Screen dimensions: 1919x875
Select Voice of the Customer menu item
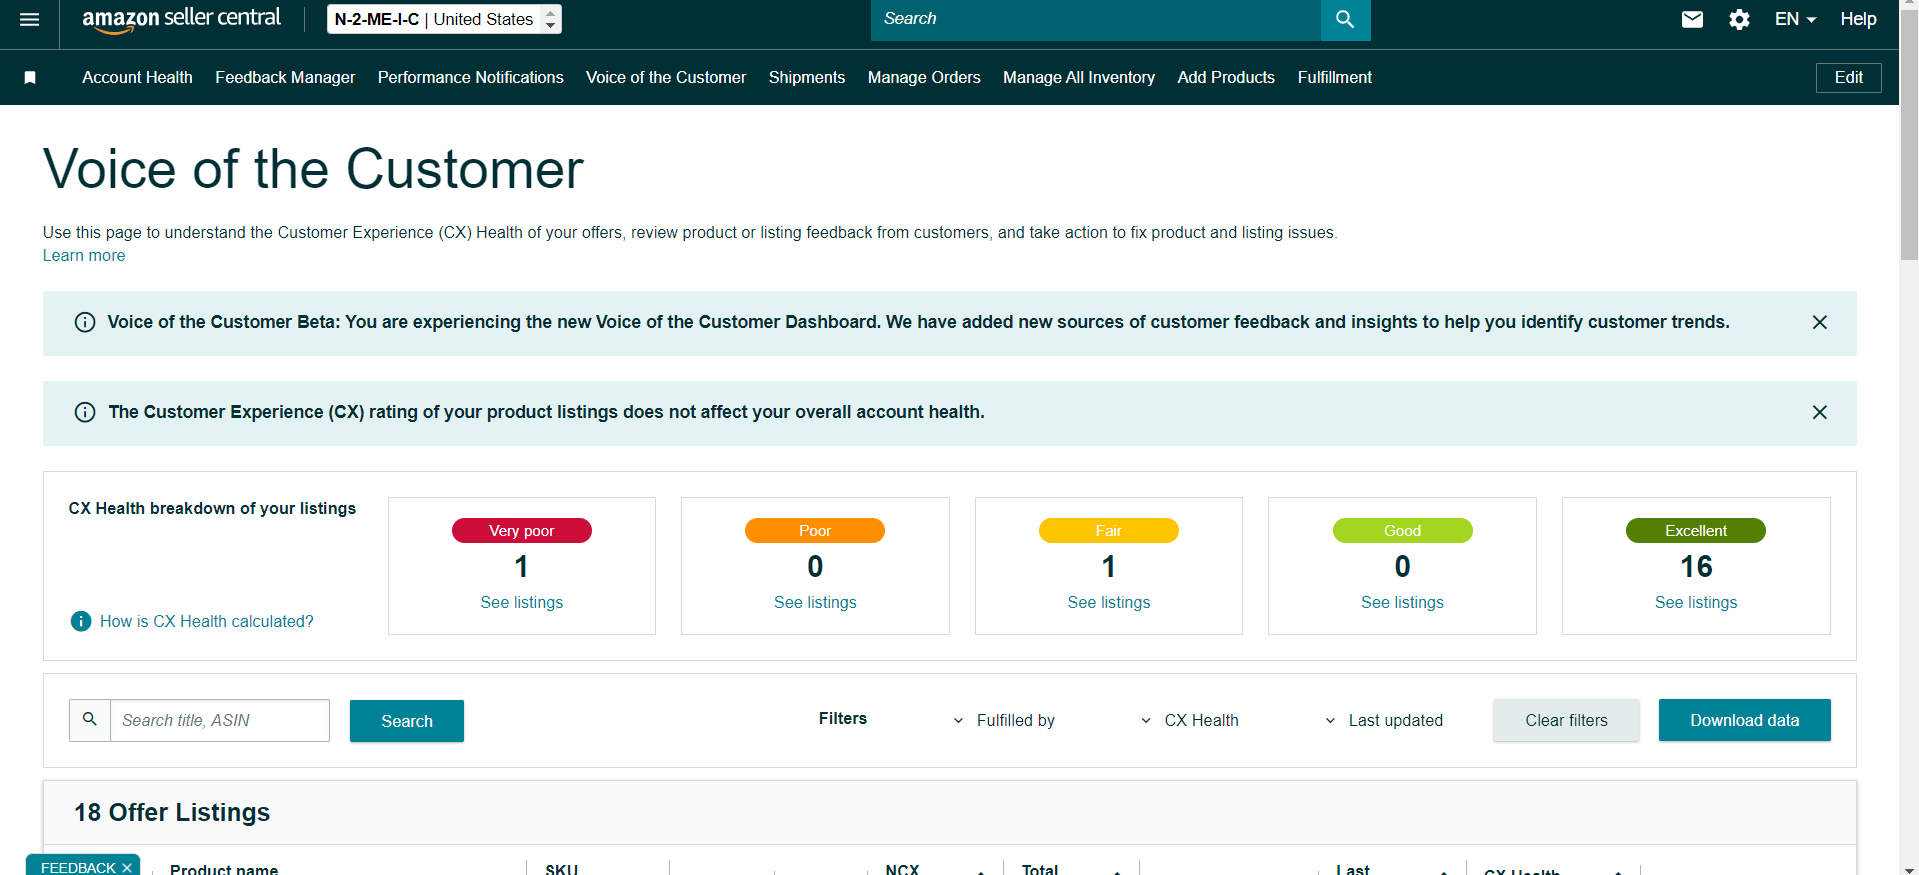(x=666, y=77)
